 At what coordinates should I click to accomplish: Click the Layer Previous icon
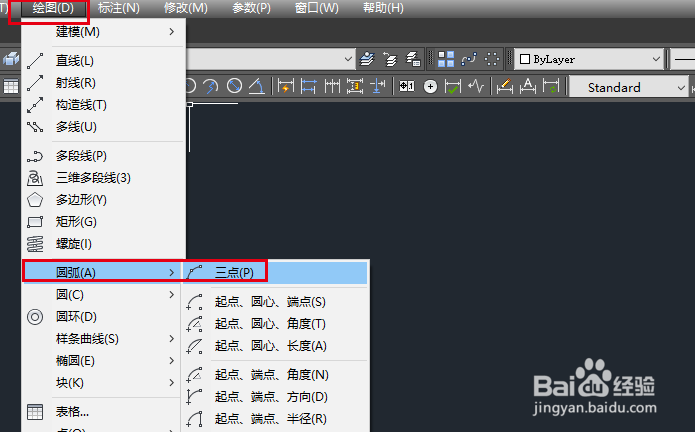coord(390,59)
